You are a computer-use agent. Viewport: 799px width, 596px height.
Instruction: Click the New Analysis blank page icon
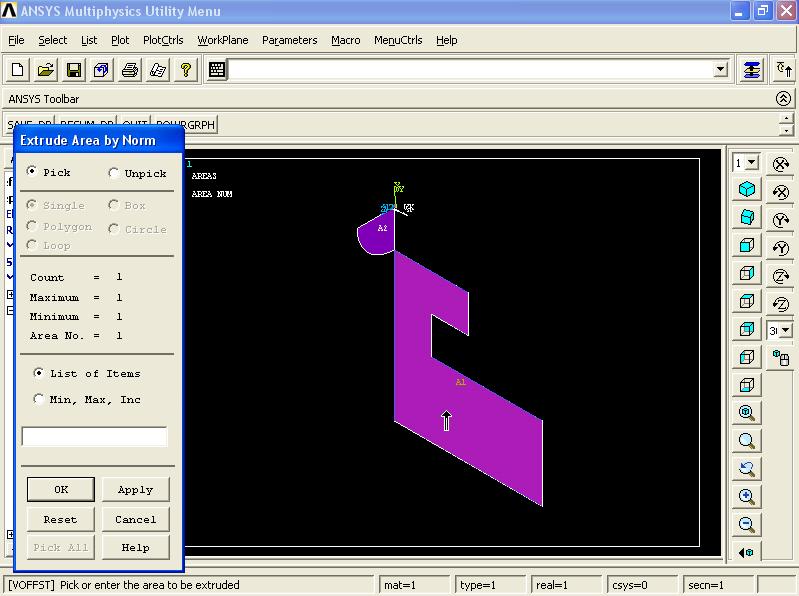(x=17, y=70)
